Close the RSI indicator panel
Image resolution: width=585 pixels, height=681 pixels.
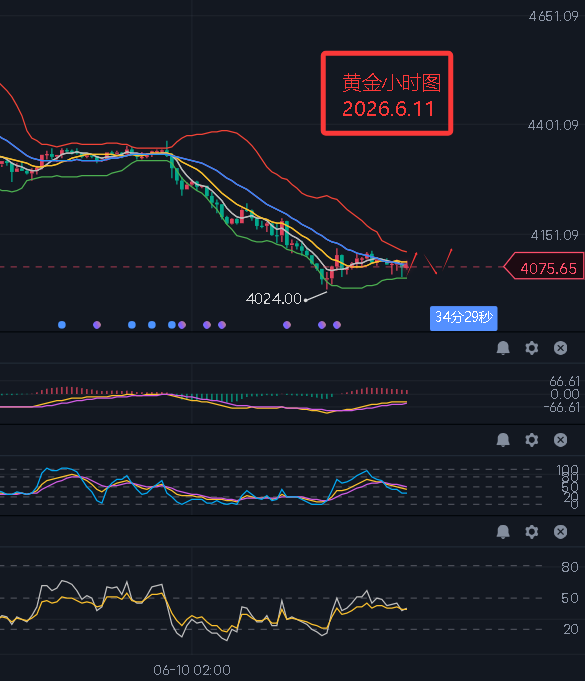click(x=560, y=532)
